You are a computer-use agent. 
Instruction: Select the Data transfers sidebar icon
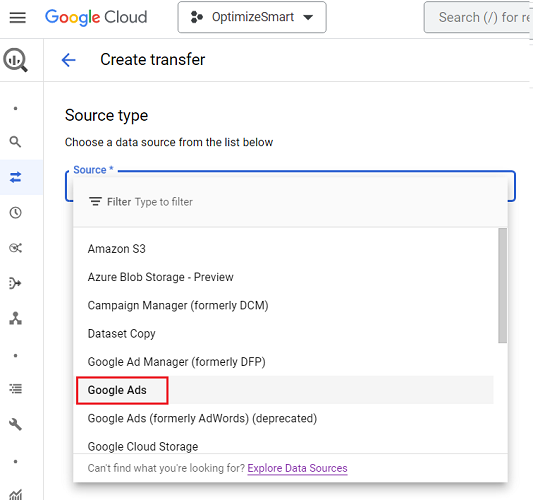click(x=15, y=177)
